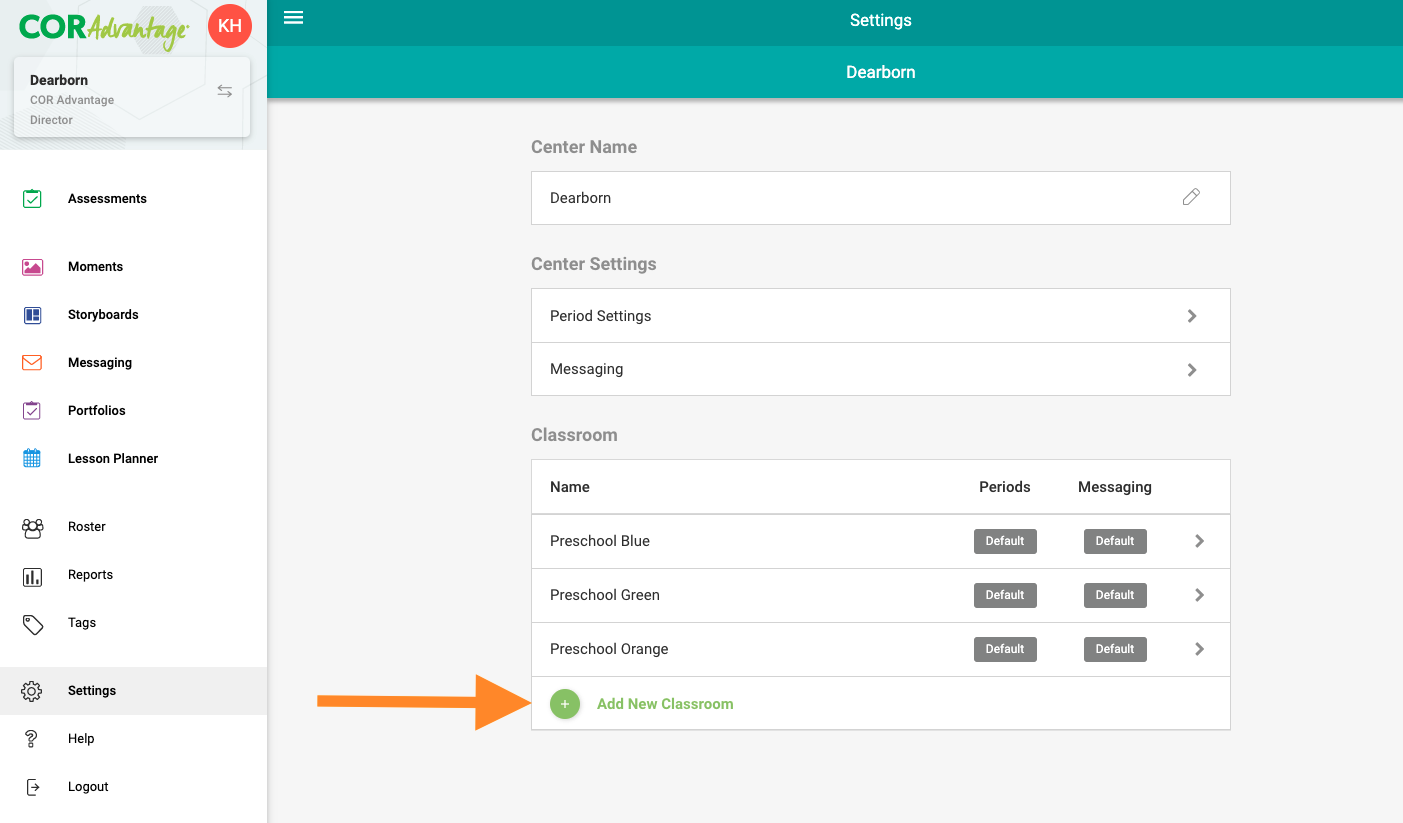
Task: Click Logout in the sidebar
Action: 88,787
